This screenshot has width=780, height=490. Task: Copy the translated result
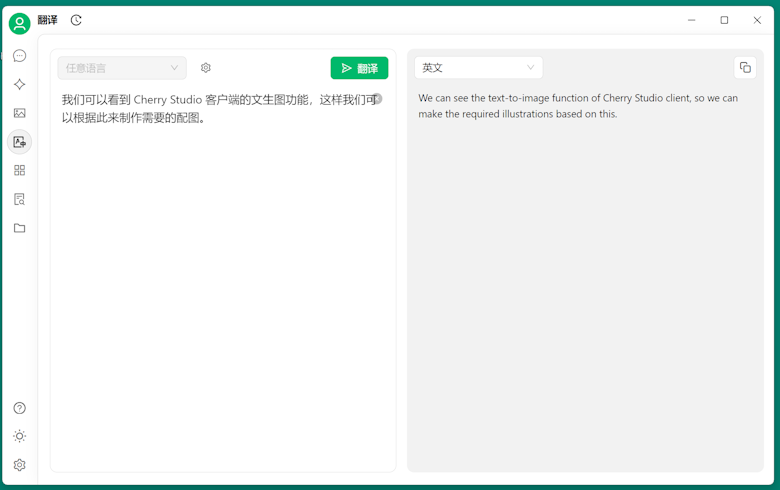click(x=745, y=68)
